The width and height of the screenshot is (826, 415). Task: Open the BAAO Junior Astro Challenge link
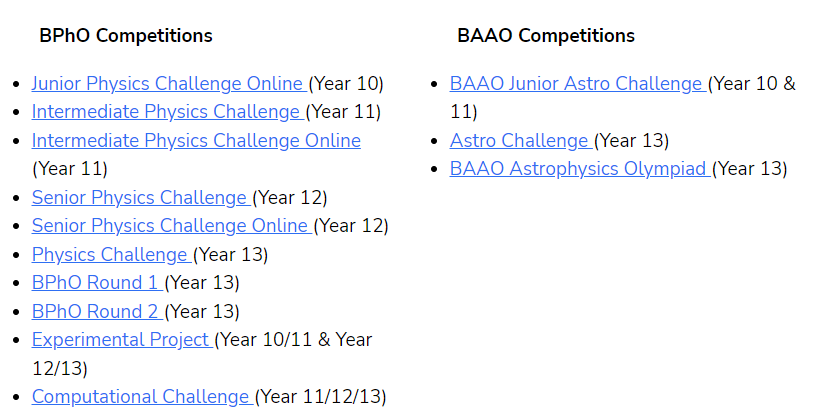577,84
